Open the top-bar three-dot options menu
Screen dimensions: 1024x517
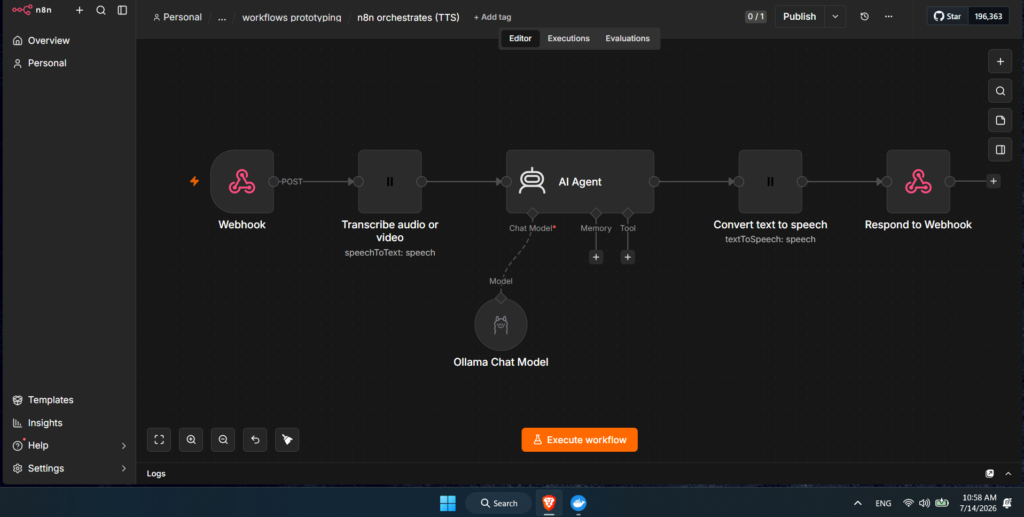(x=888, y=16)
